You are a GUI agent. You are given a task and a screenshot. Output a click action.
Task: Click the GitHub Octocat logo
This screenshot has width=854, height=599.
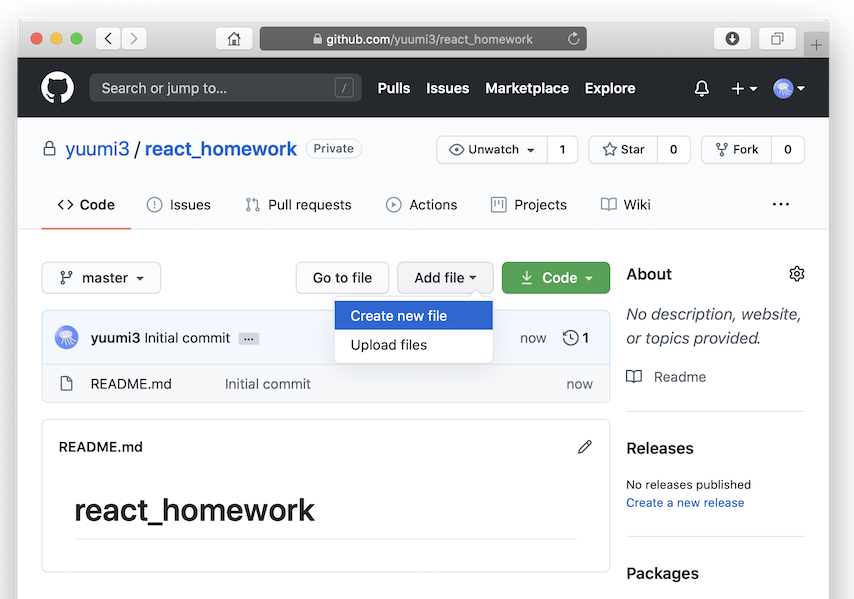click(57, 87)
